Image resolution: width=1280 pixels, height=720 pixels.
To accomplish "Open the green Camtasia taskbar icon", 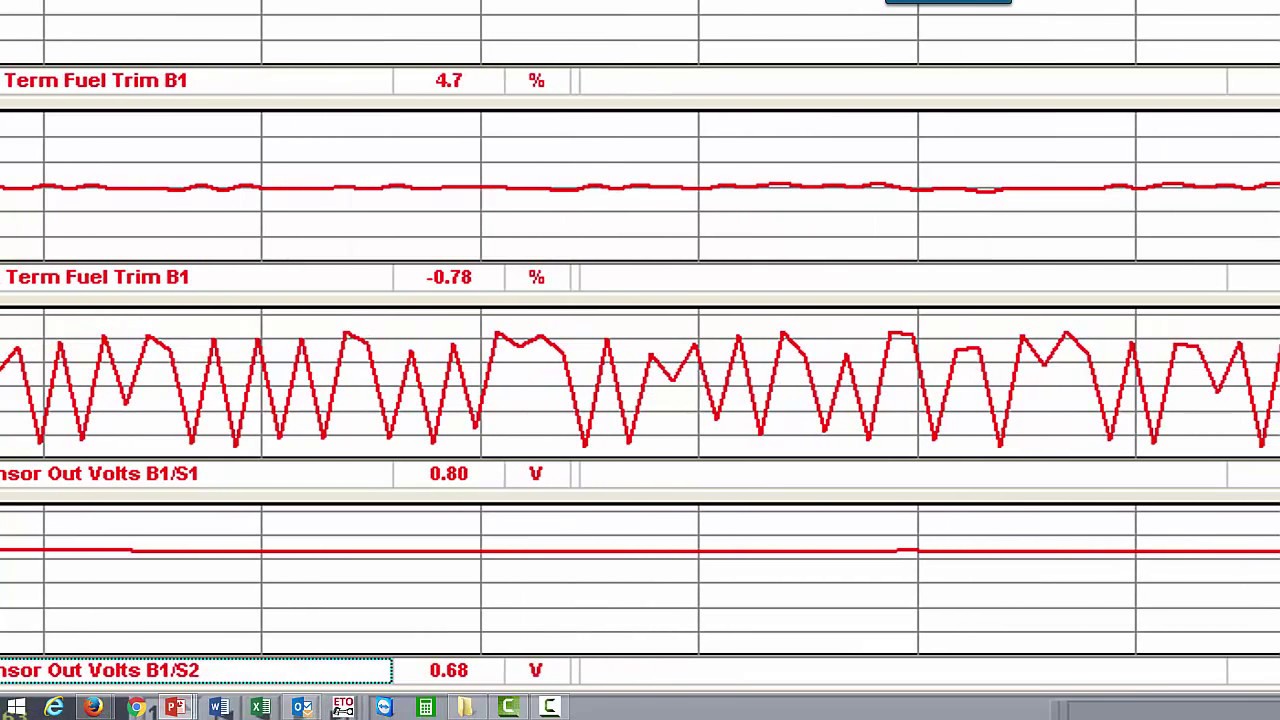I will [508, 708].
